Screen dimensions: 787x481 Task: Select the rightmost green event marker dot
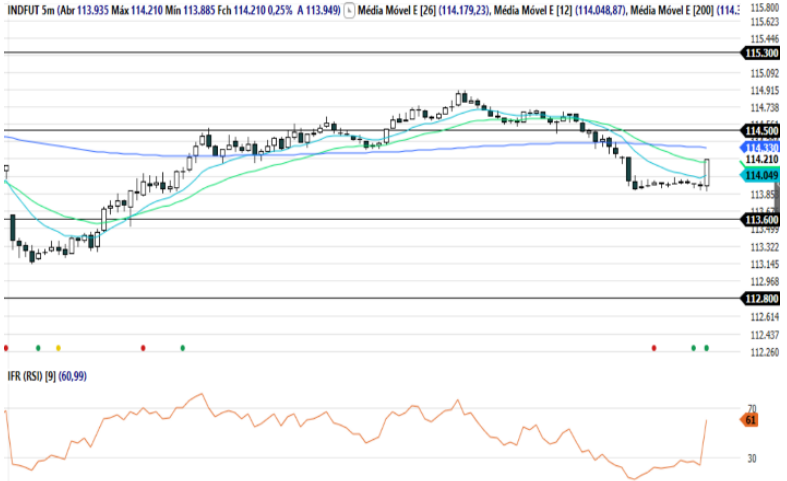pos(706,348)
